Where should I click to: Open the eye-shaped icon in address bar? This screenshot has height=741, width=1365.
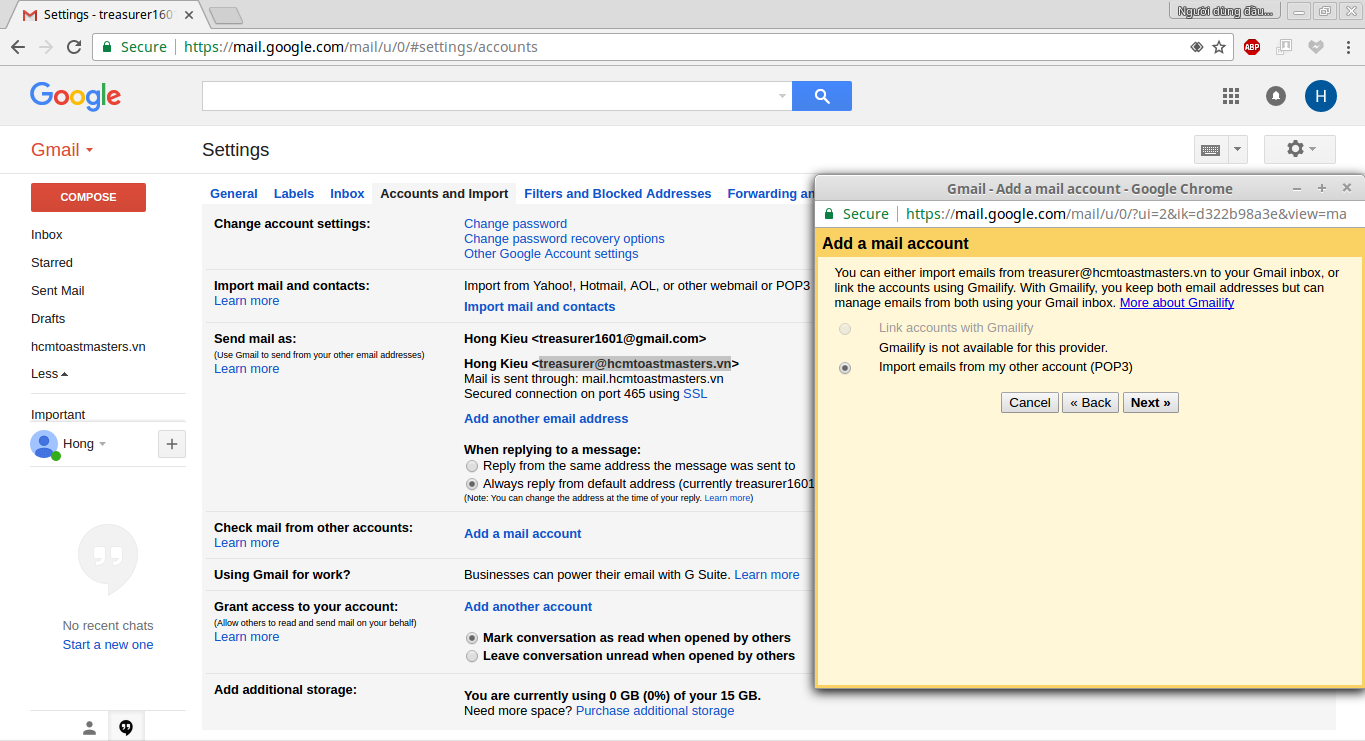(x=1196, y=47)
